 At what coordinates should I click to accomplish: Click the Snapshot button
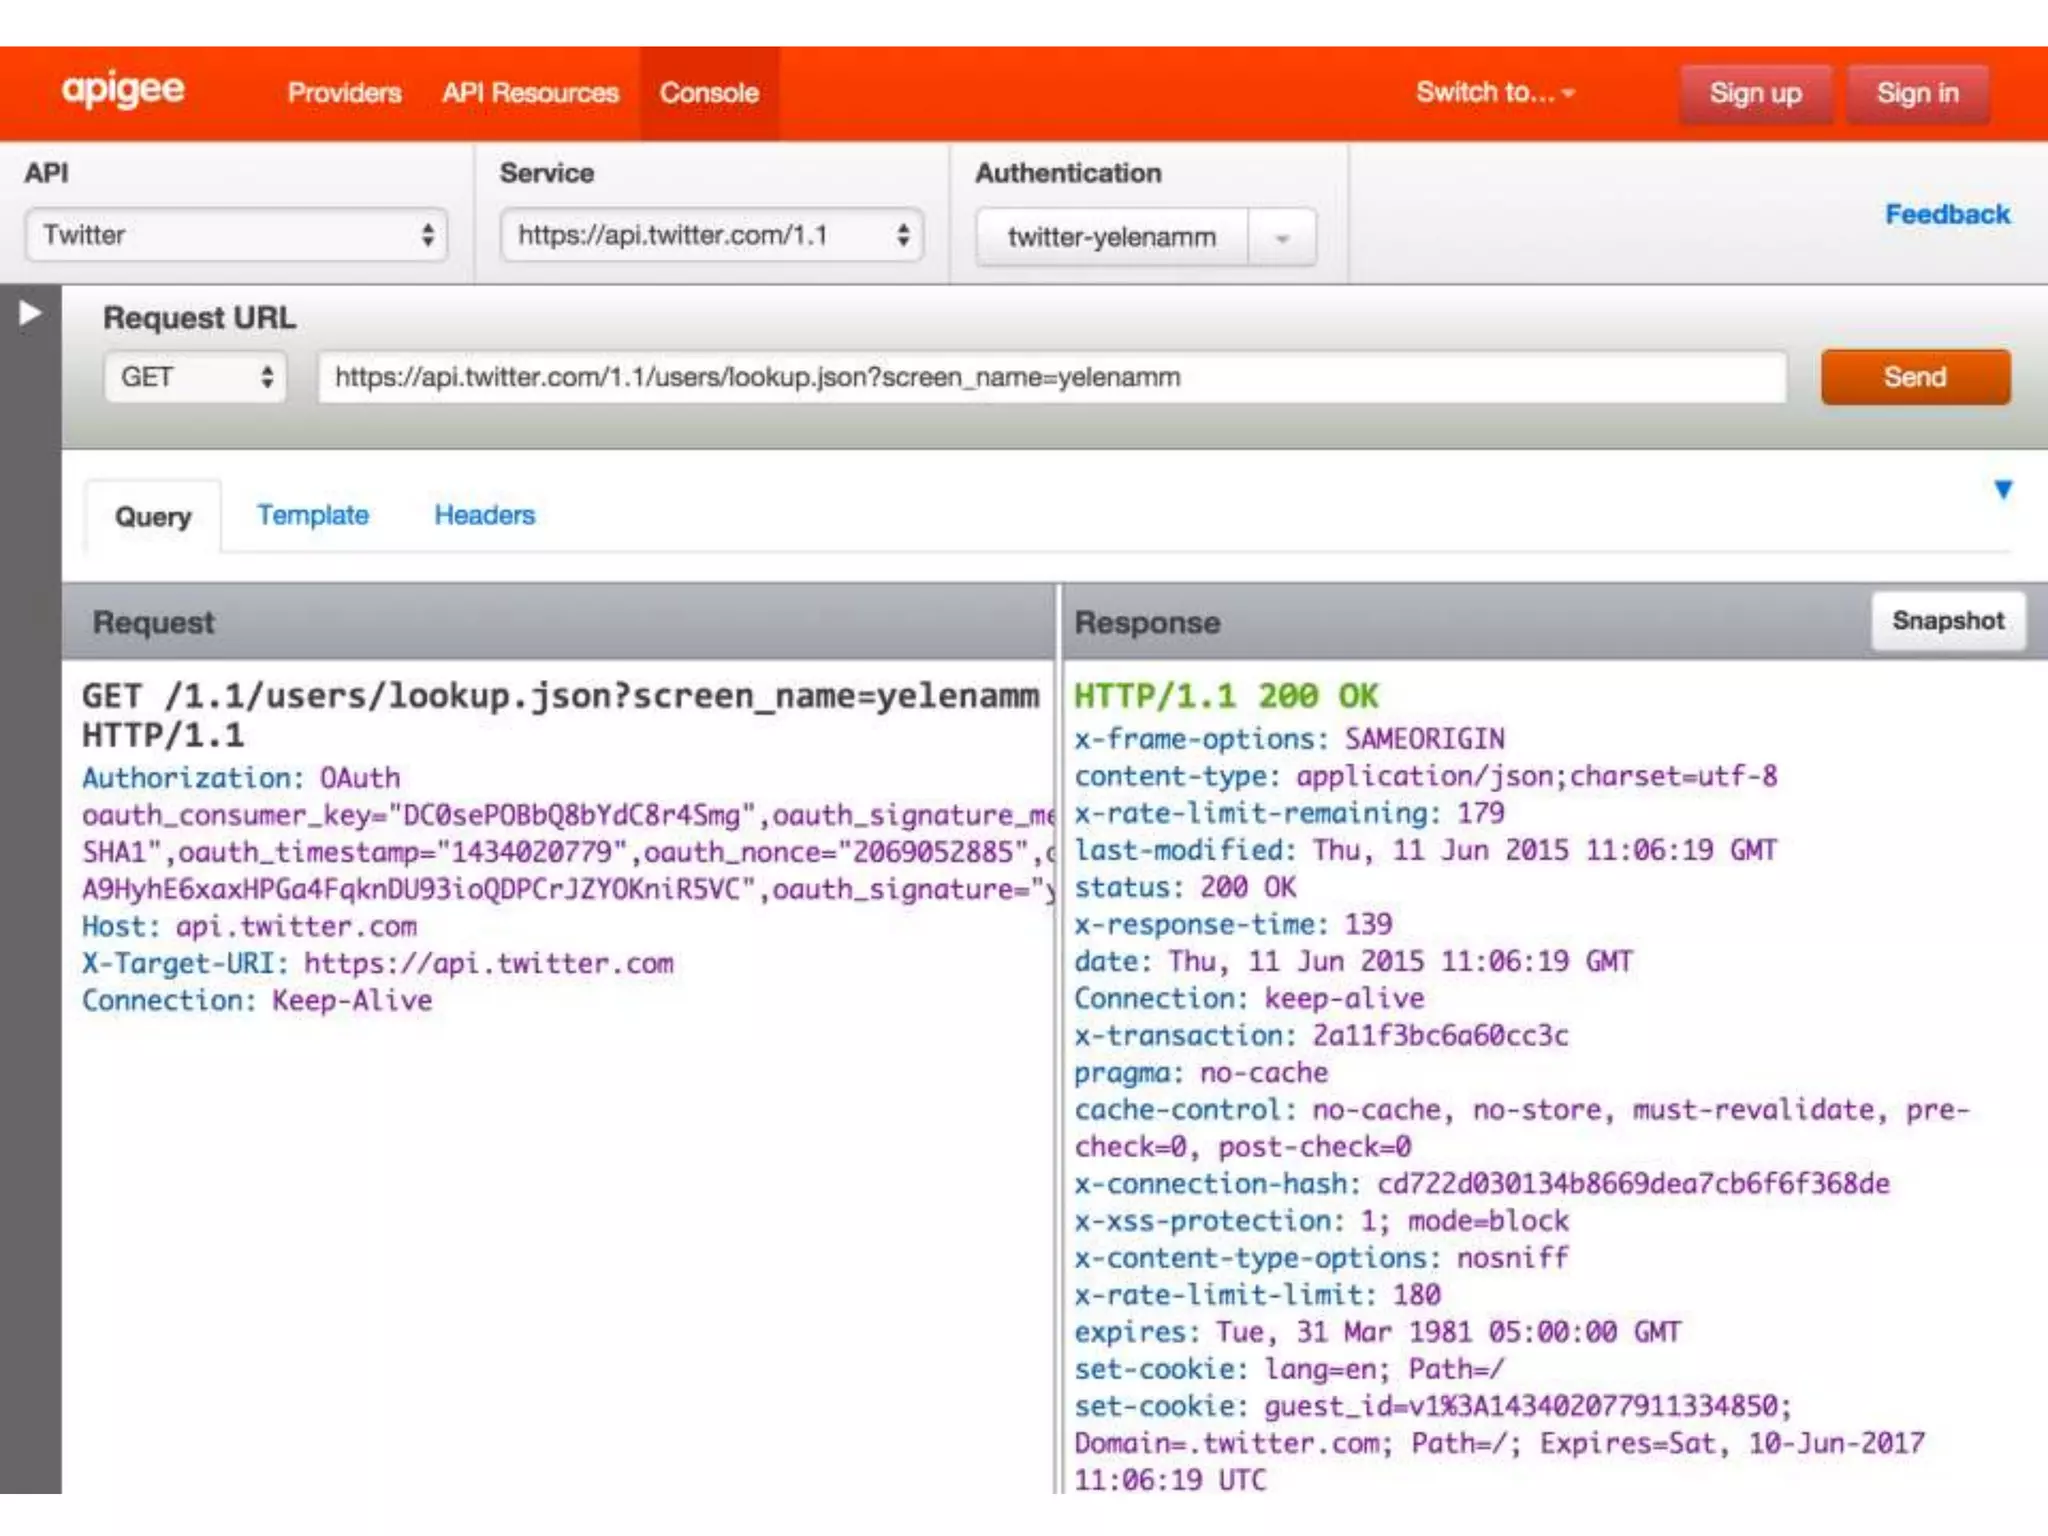(1947, 621)
